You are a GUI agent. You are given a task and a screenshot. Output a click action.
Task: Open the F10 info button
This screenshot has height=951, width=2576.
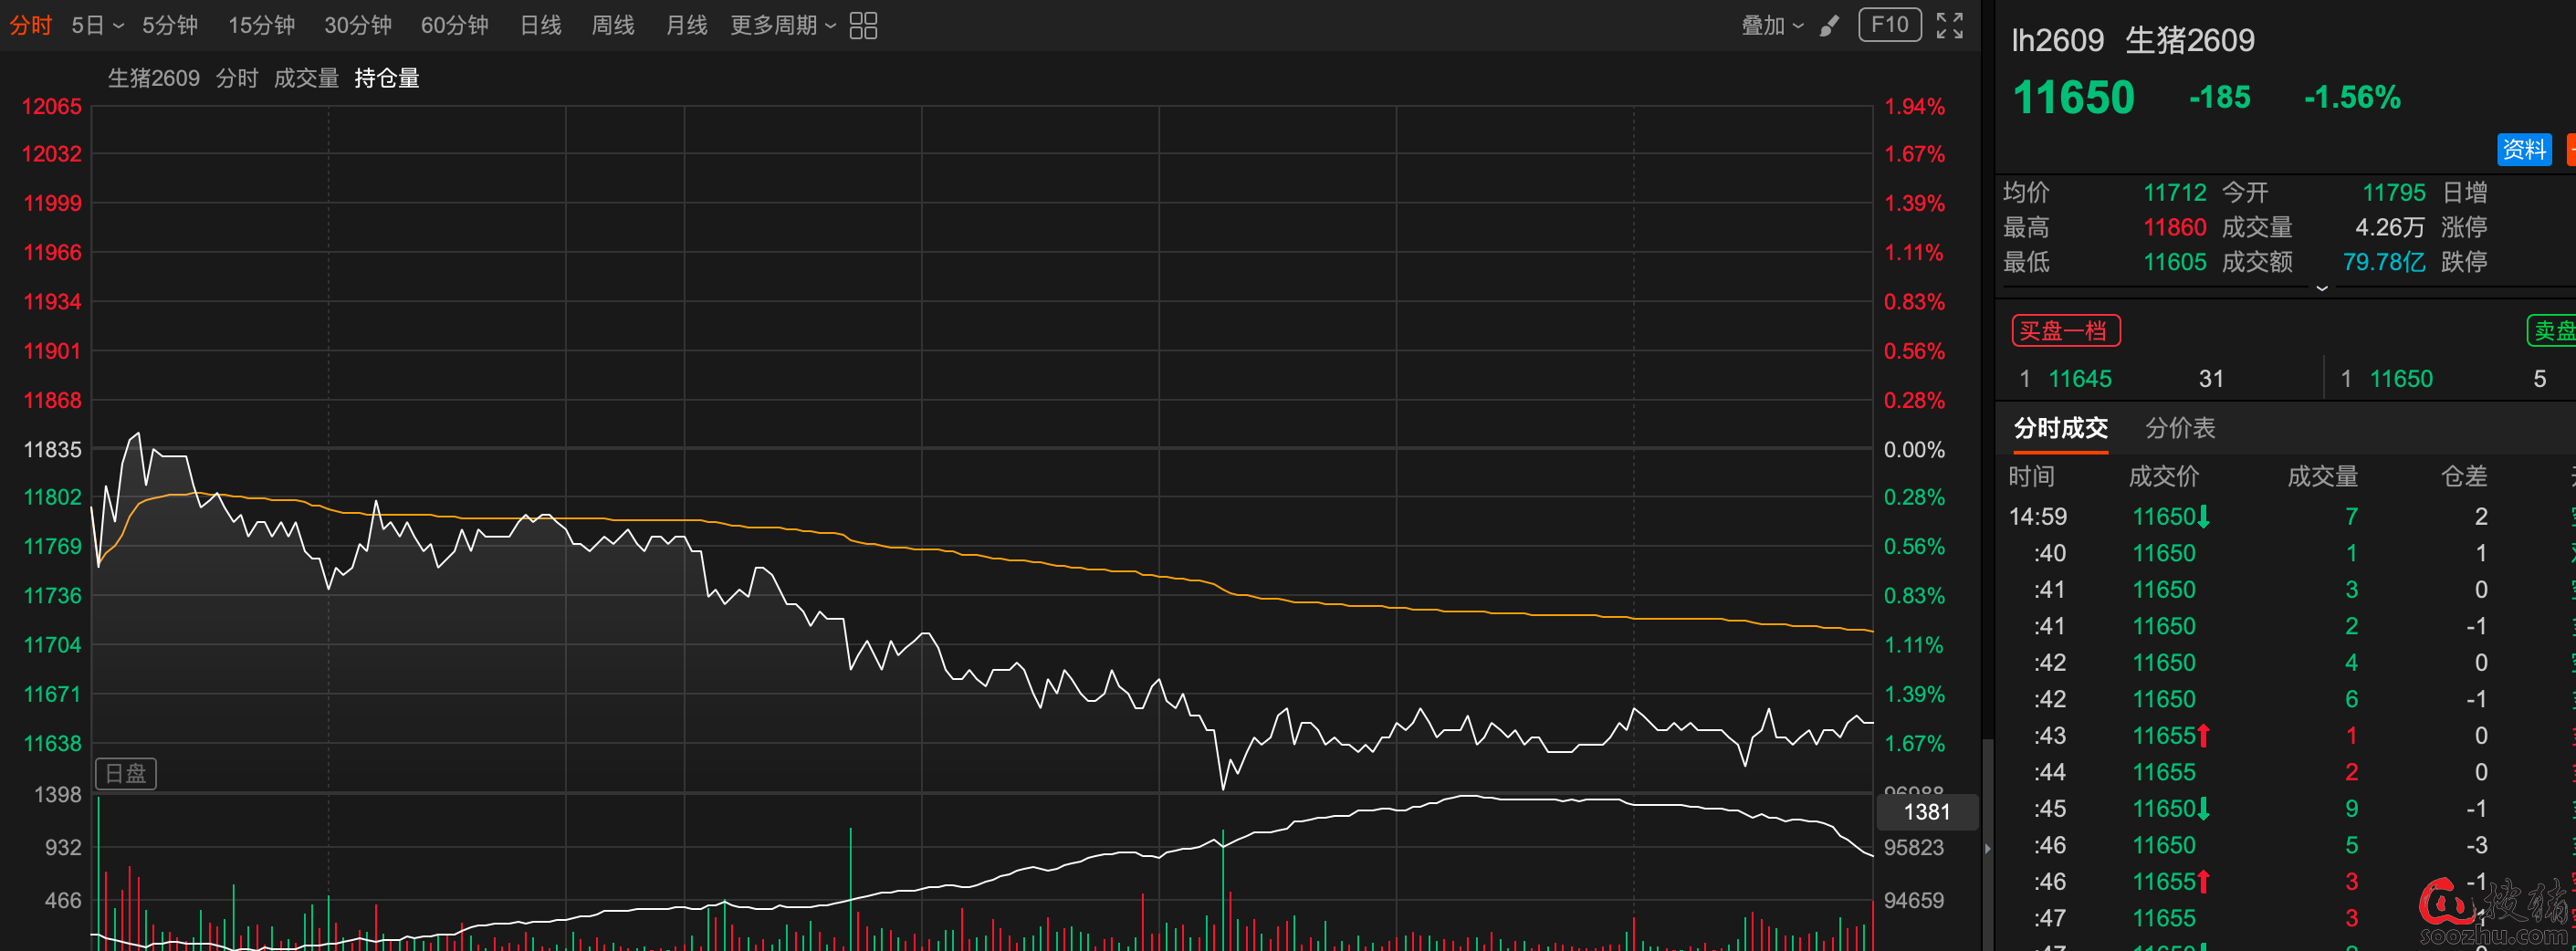point(1889,25)
